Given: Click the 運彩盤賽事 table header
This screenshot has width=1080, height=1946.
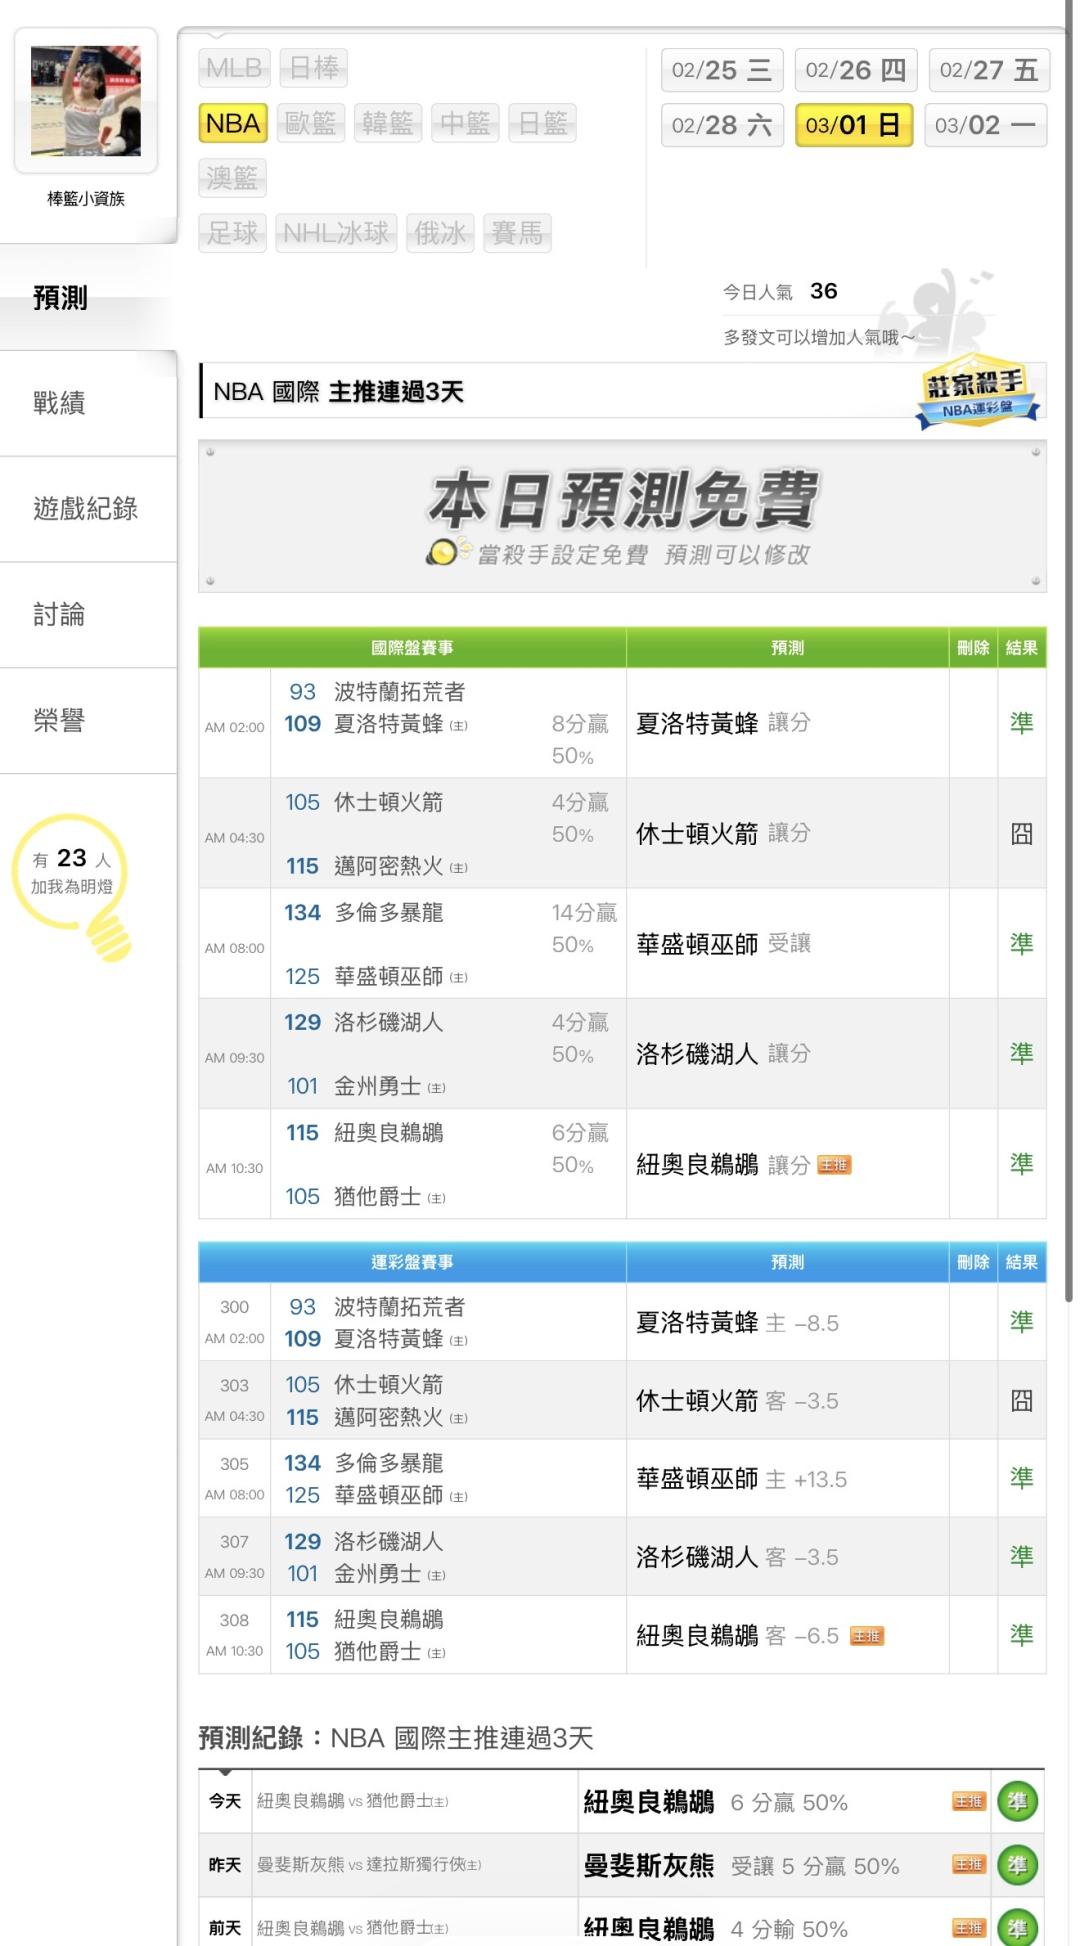Looking at the screenshot, I should tap(412, 1262).
